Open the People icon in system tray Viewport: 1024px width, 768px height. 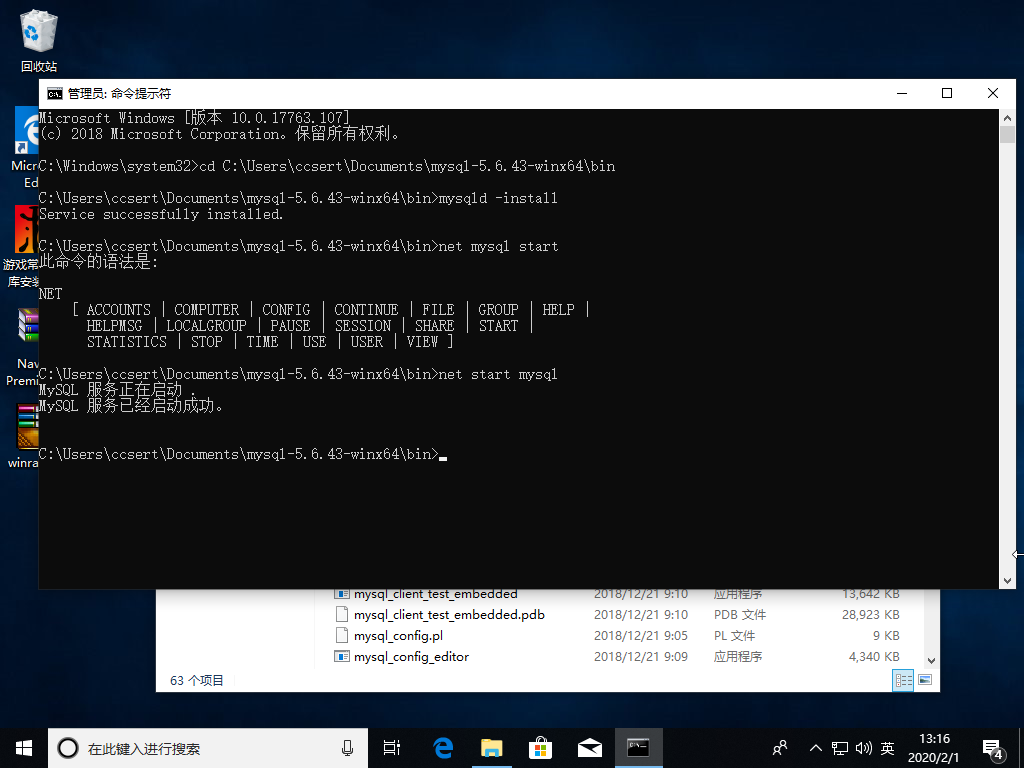coord(780,748)
